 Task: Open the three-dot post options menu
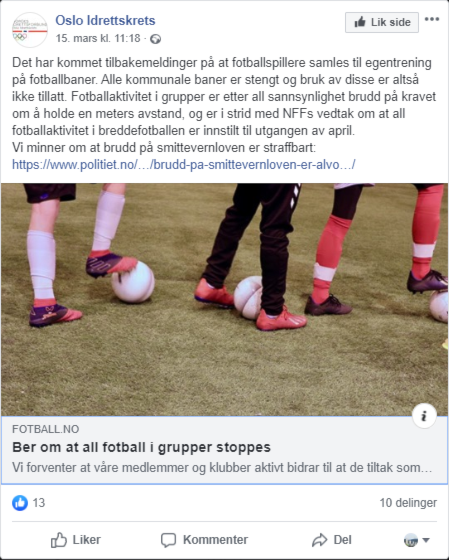tap(431, 19)
